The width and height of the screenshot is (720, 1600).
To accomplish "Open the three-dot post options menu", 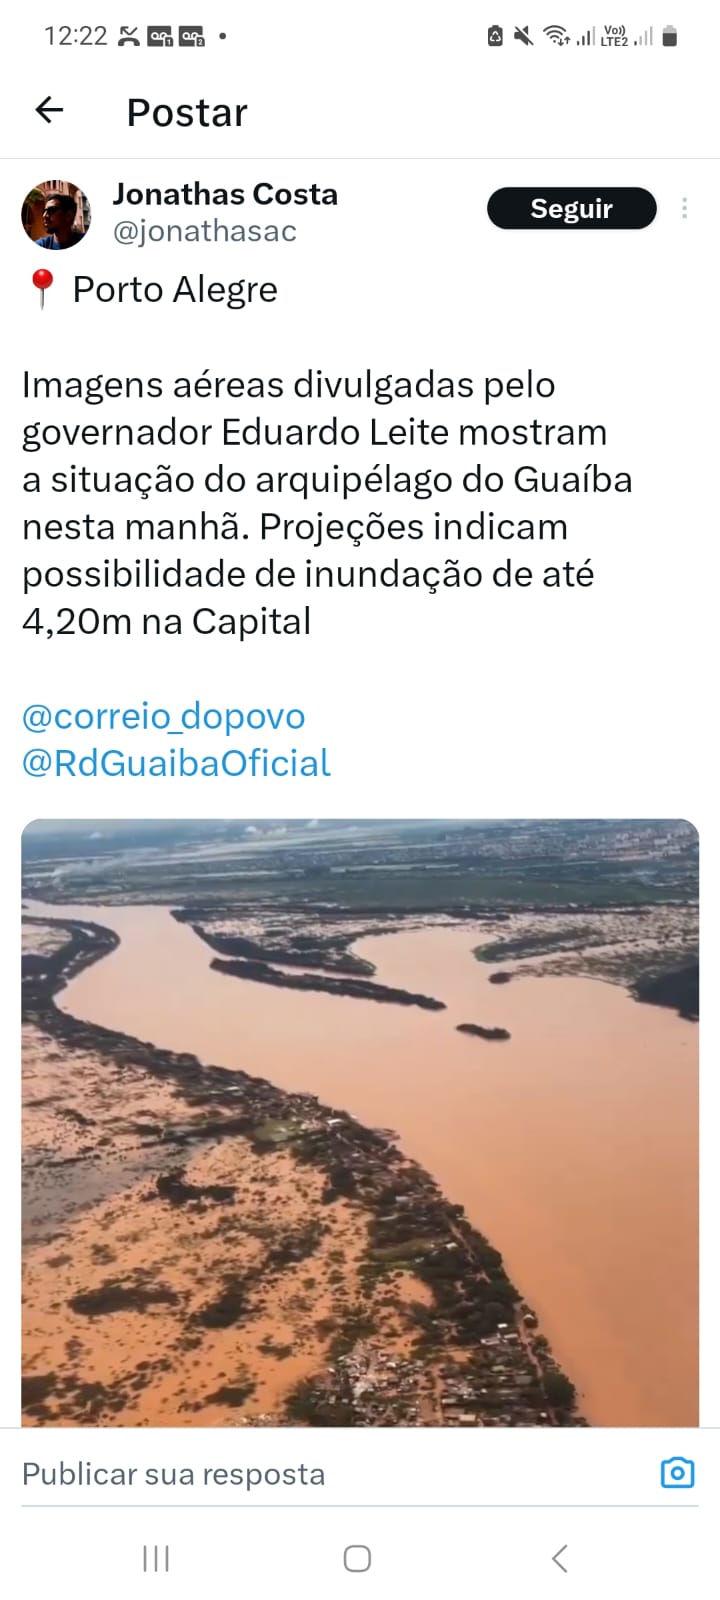I will coord(684,208).
